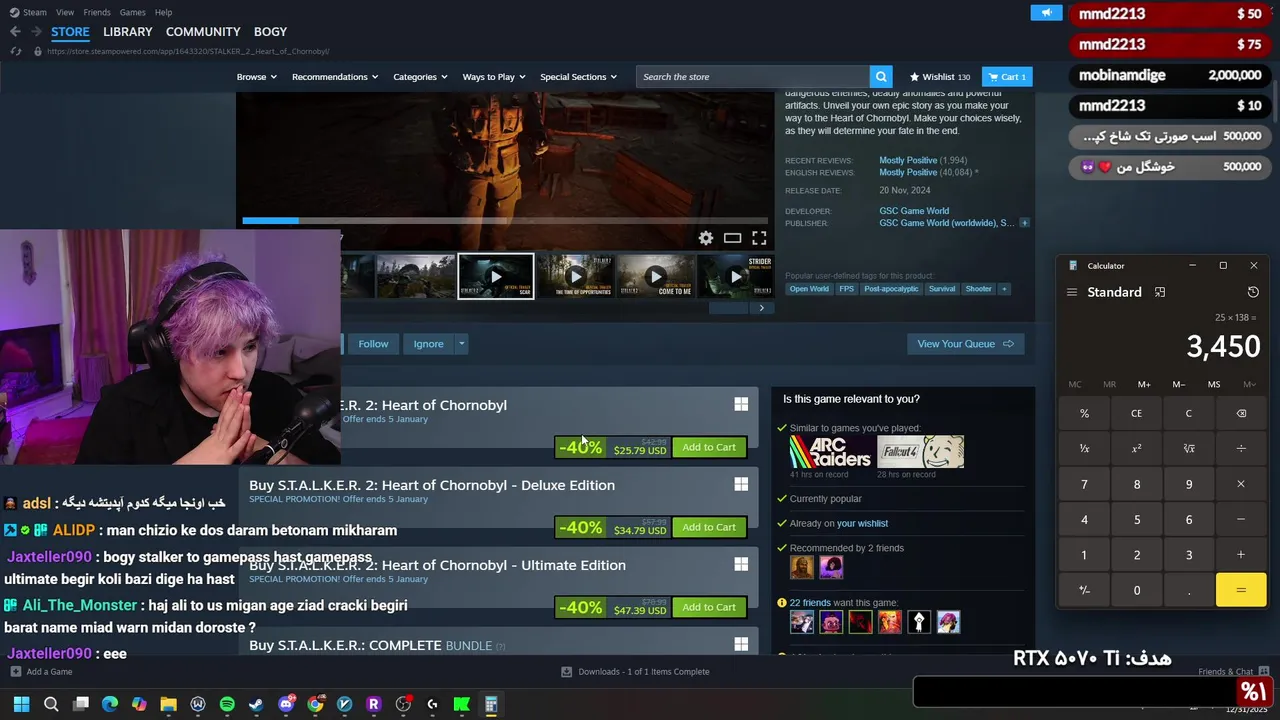This screenshot has height=720, width=1280.
Task: Open the Recommendations dropdown menu
Action: coord(335,77)
